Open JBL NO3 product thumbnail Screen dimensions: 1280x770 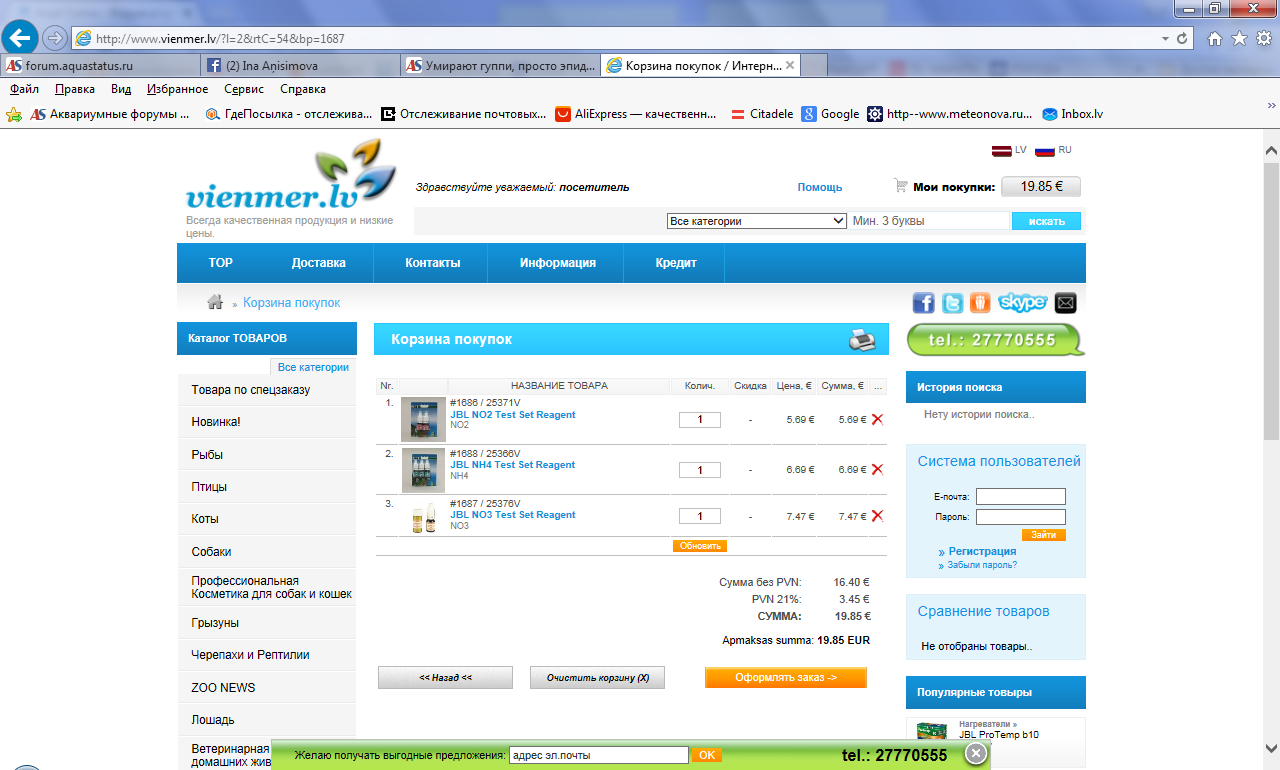[x=423, y=518]
